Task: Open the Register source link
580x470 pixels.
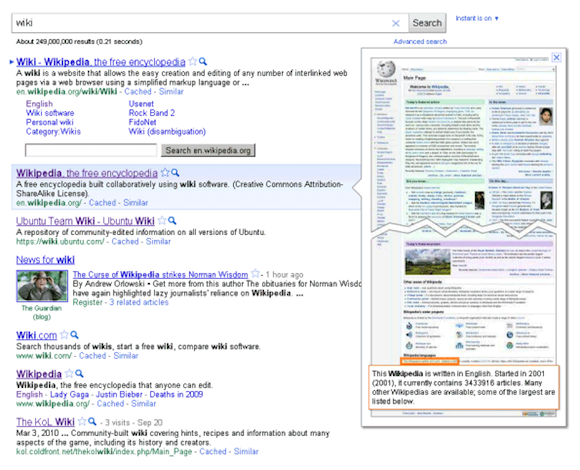Action: (x=87, y=302)
